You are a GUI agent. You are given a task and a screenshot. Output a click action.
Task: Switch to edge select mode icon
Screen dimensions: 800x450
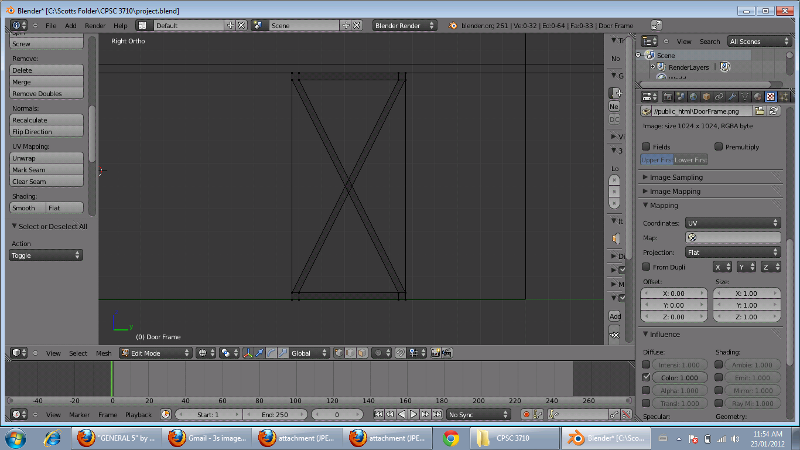pyautogui.click(x=351, y=353)
